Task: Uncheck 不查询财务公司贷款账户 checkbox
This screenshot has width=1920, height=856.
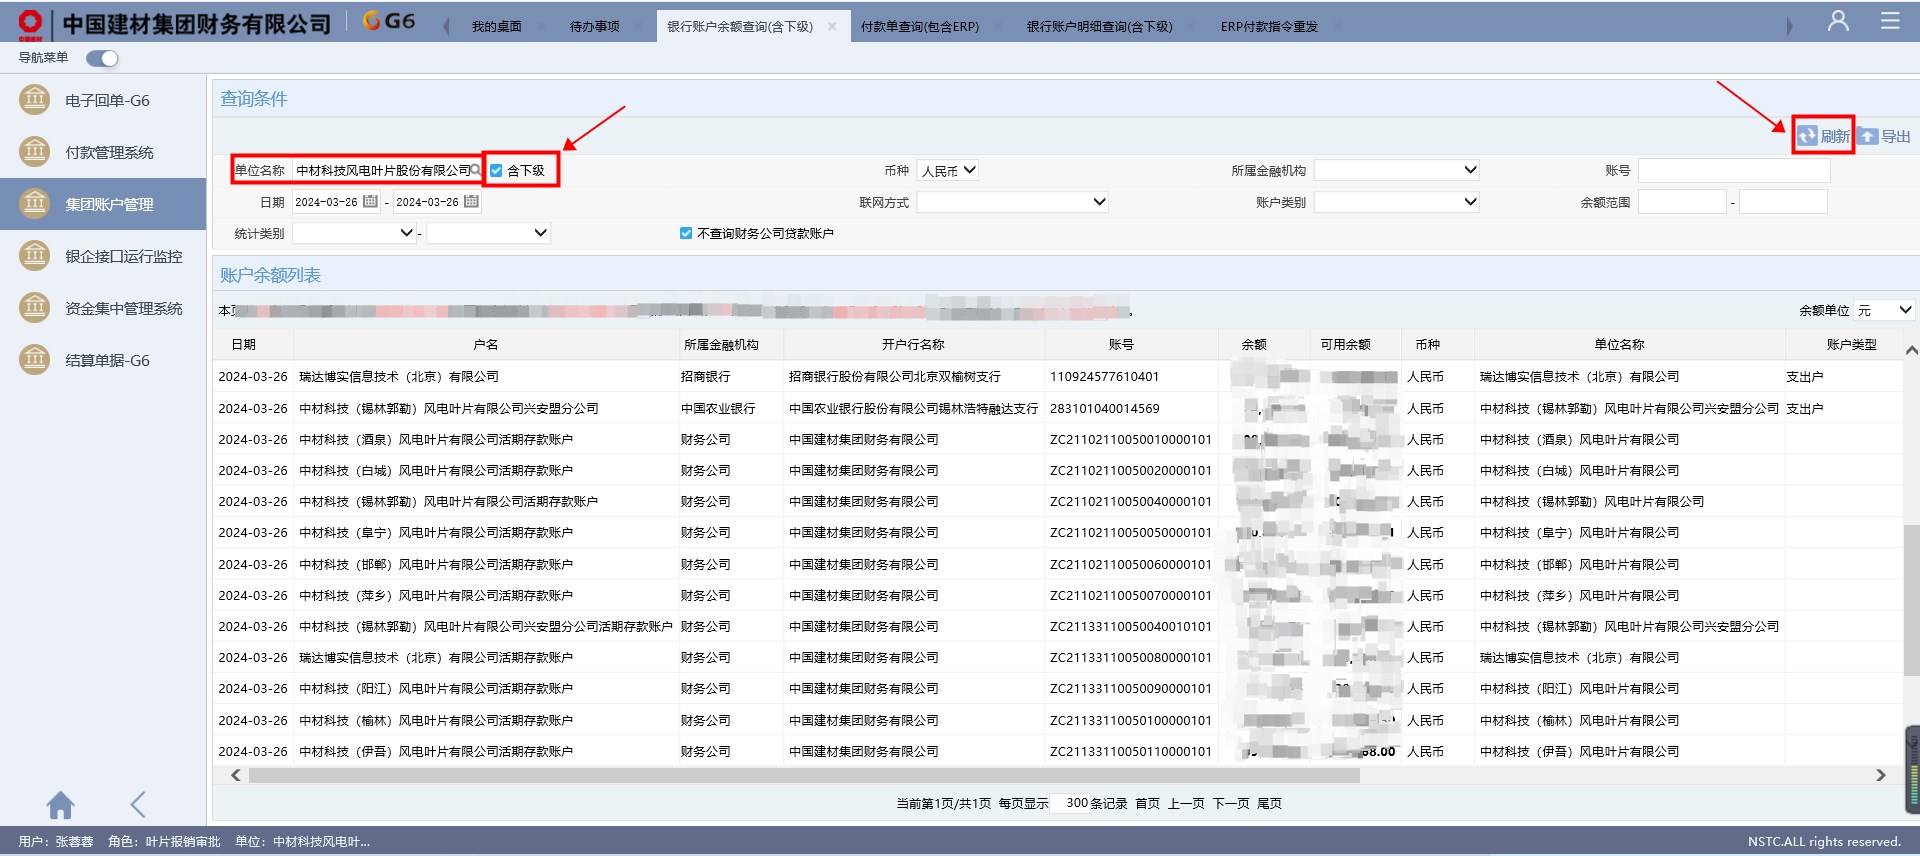Action: coord(686,233)
